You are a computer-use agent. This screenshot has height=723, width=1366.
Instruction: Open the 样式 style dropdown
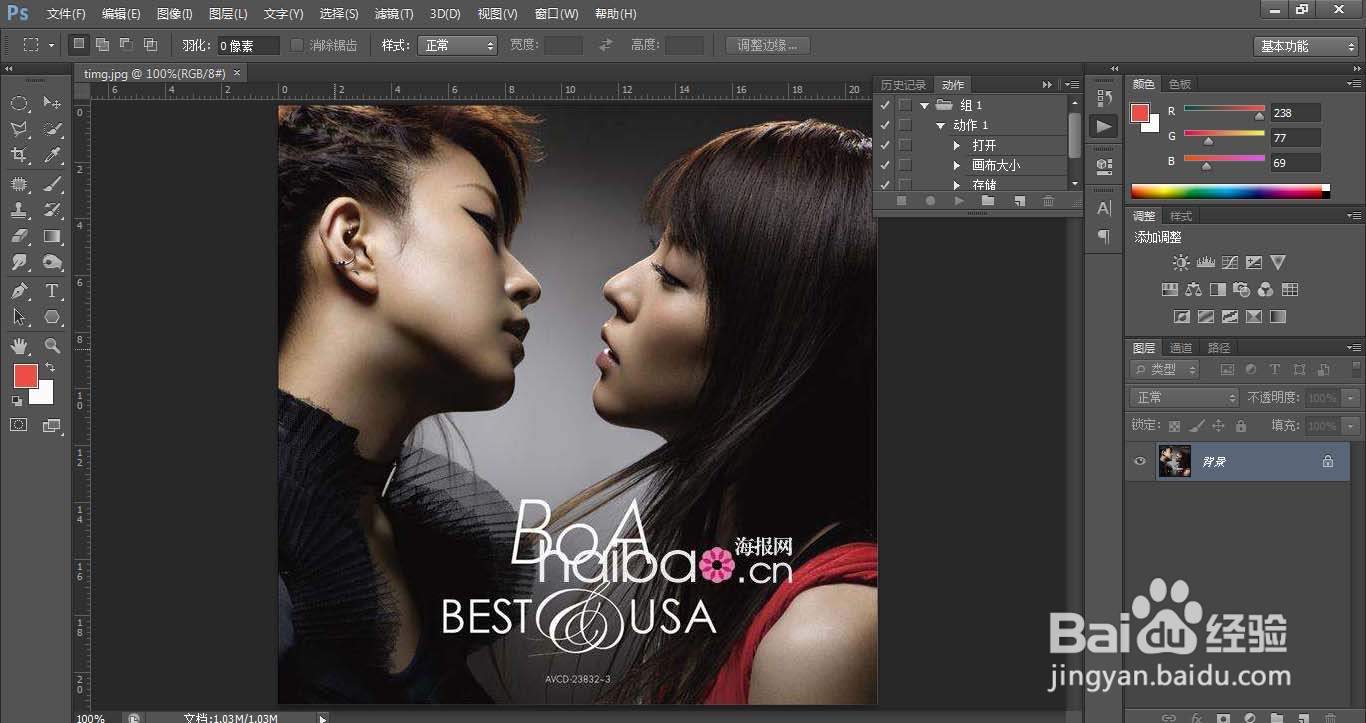click(457, 45)
